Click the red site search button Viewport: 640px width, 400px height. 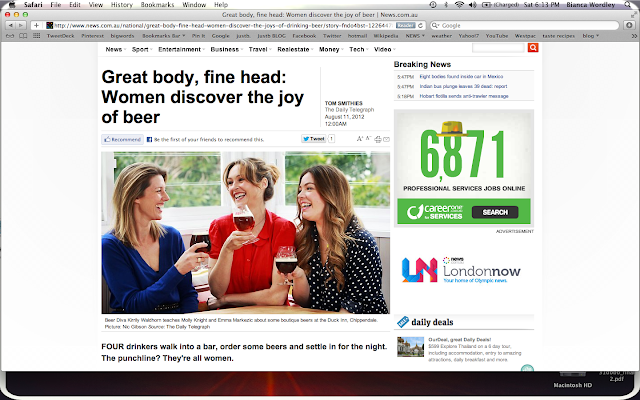pyautogui.click(x=533, y=48)
